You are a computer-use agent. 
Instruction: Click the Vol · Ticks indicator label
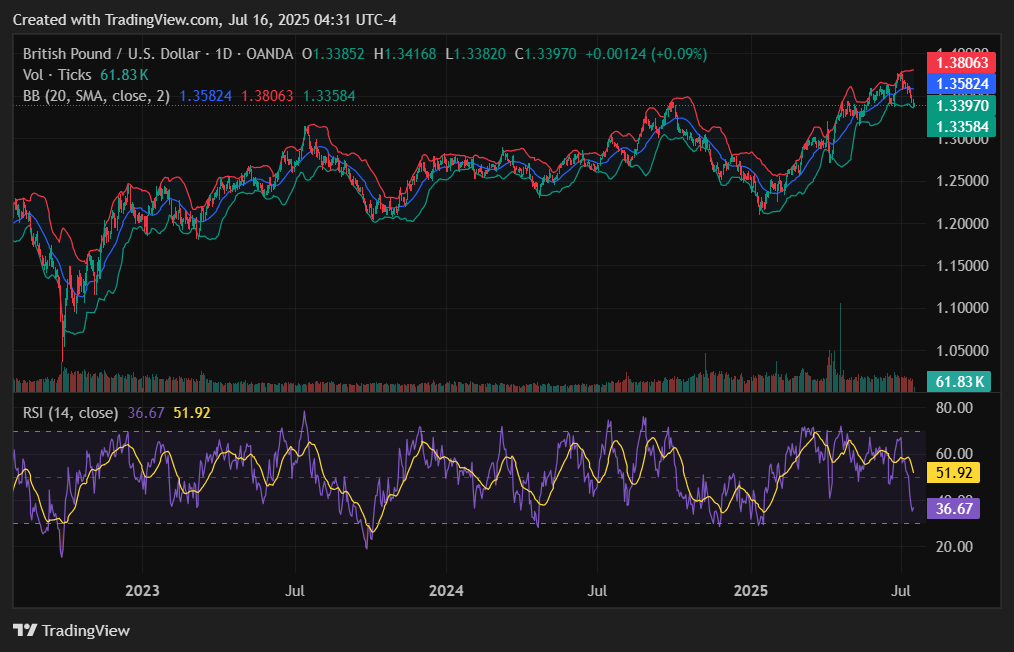click(x=57, y=75)
